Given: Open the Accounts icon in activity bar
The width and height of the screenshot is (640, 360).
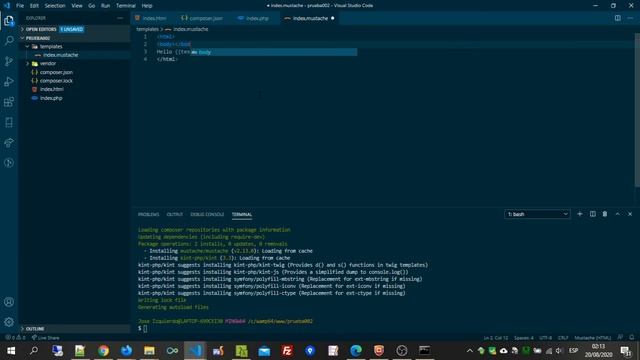Looking at the screenshot, I should (x=9, y=302).
